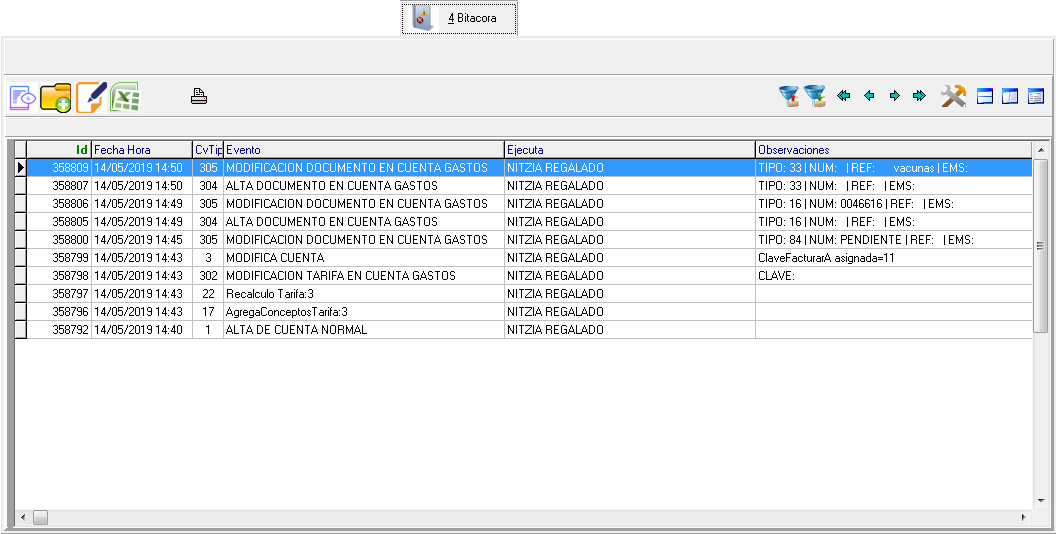Switch to vertical split layout view icon
This screenshot has height=534, width=1056.
click(1010, 97)
